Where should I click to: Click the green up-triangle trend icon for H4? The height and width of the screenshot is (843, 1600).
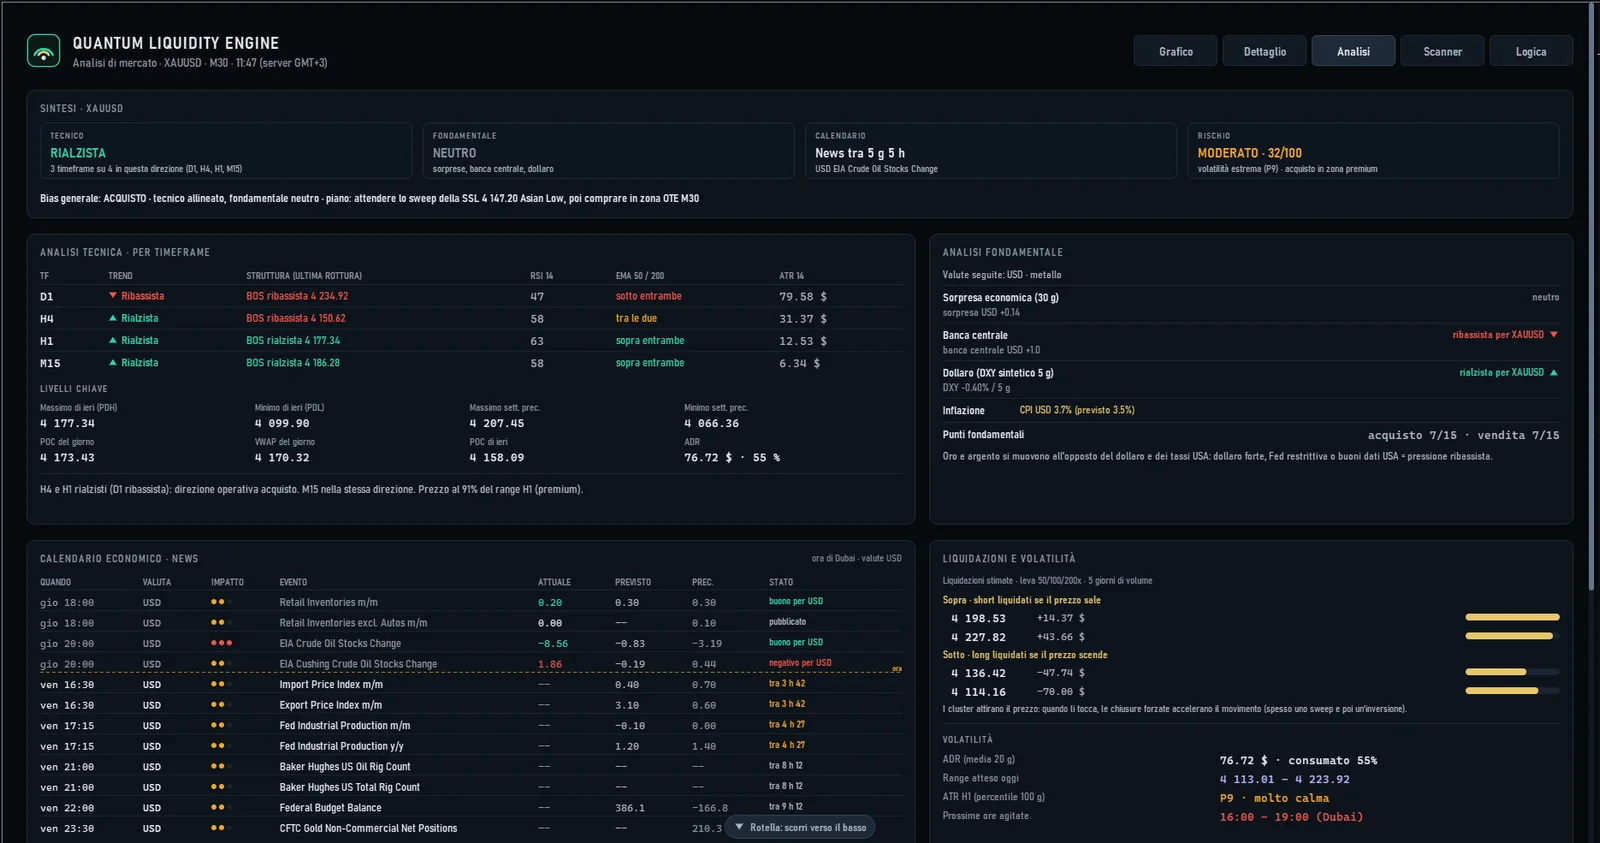click(113, 318)
